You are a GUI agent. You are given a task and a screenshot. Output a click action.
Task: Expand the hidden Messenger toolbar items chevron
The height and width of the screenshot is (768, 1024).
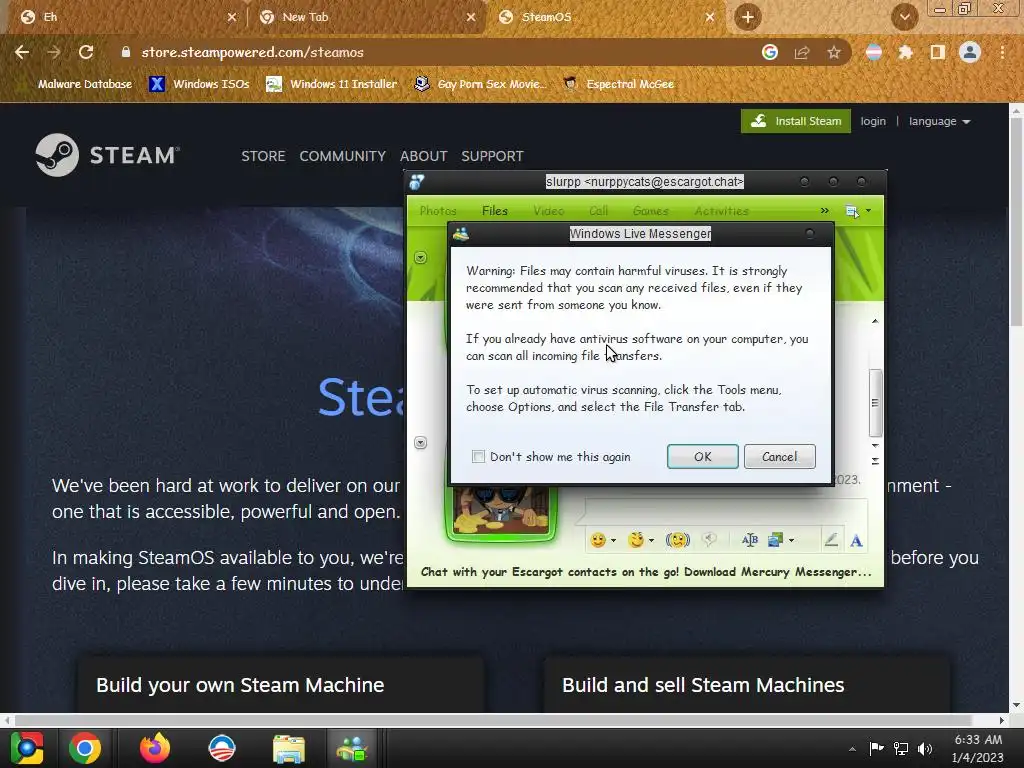point(824,210)
